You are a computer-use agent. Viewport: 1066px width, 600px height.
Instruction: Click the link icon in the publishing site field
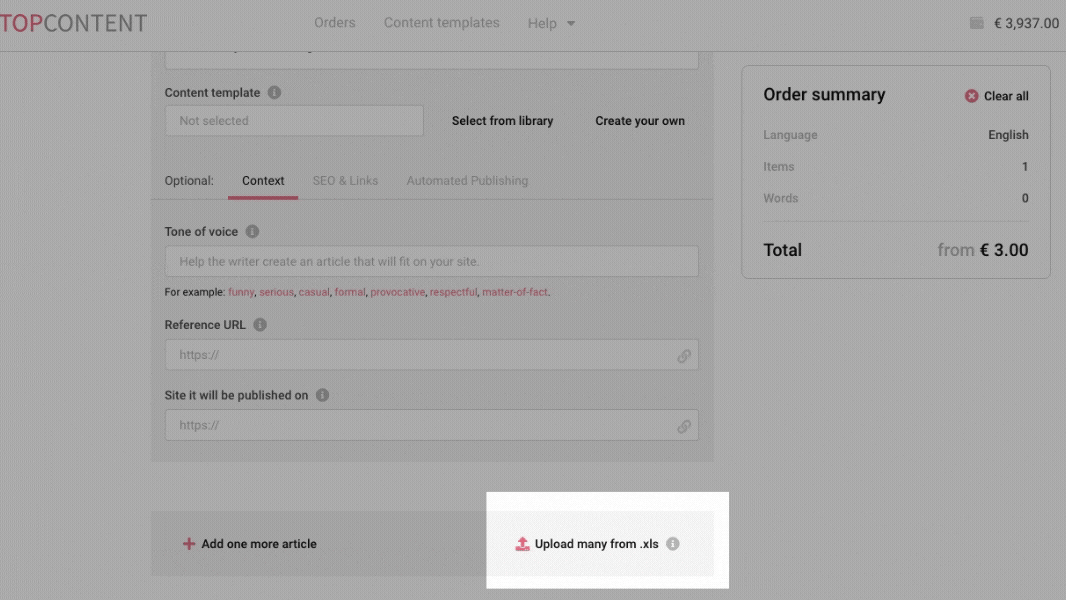[x=684, y=425]
